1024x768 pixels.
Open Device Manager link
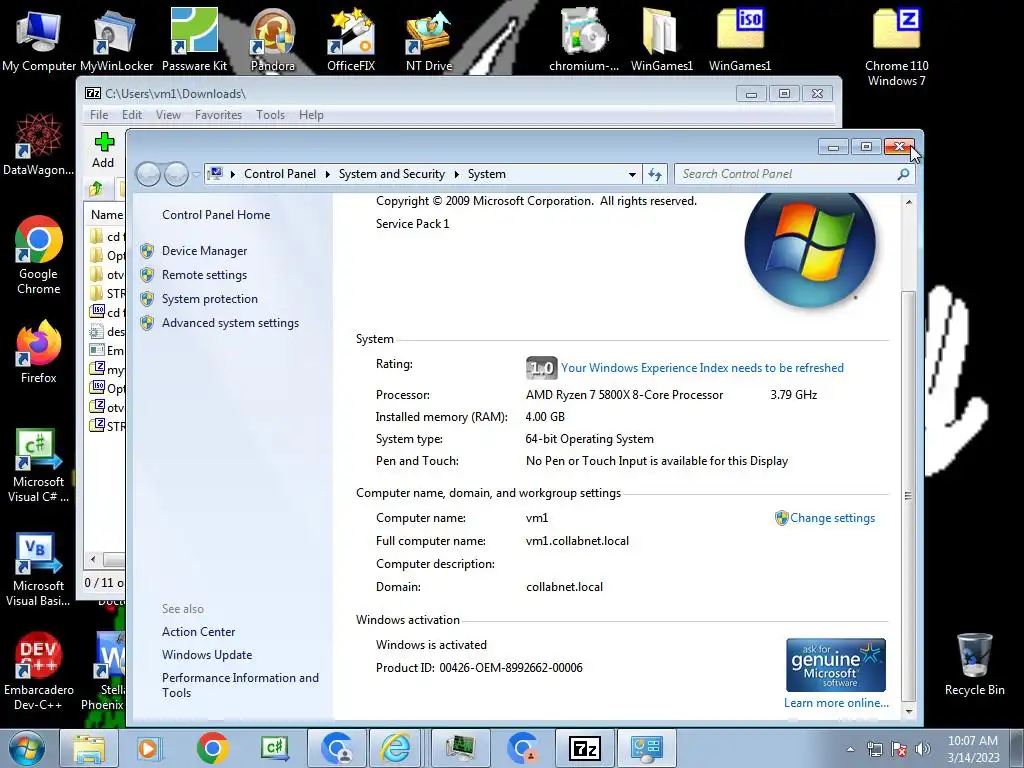point(204,251)
